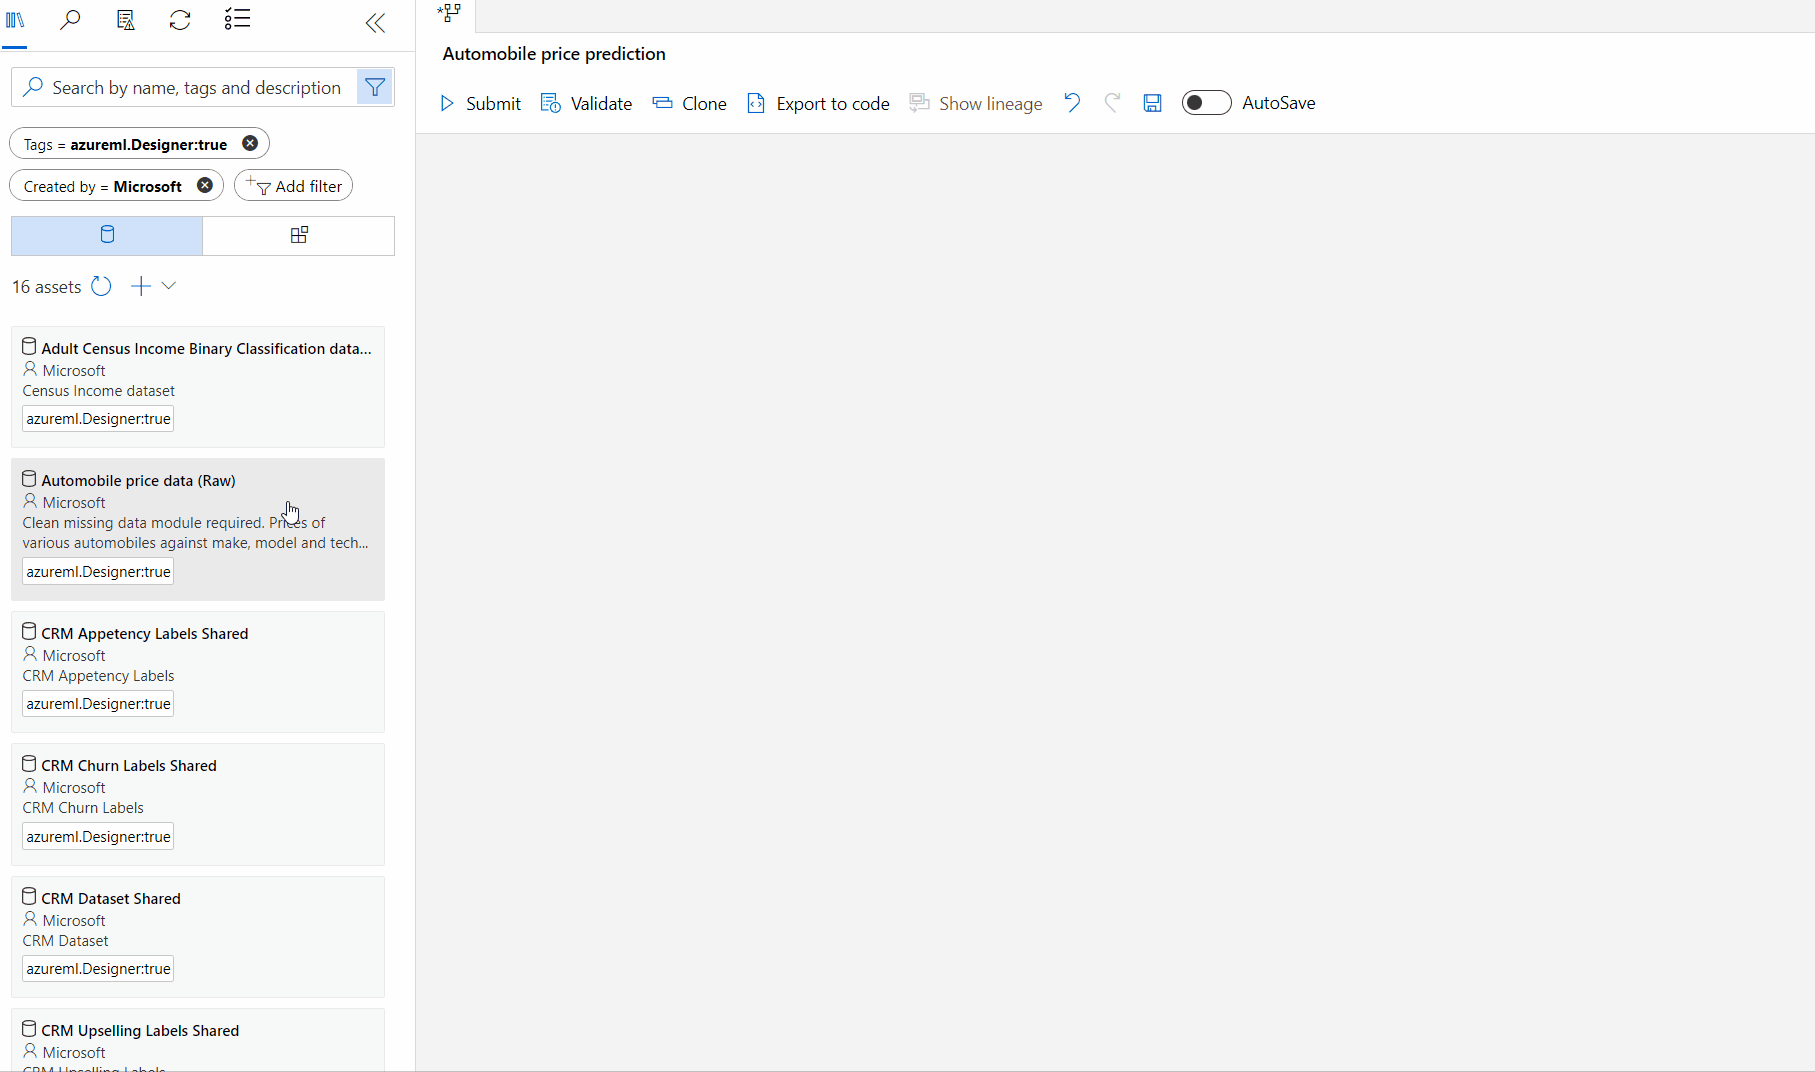Click the filter funnel icon
1815x1072 pixels.
pyautogui.click(x=375, y=87)
